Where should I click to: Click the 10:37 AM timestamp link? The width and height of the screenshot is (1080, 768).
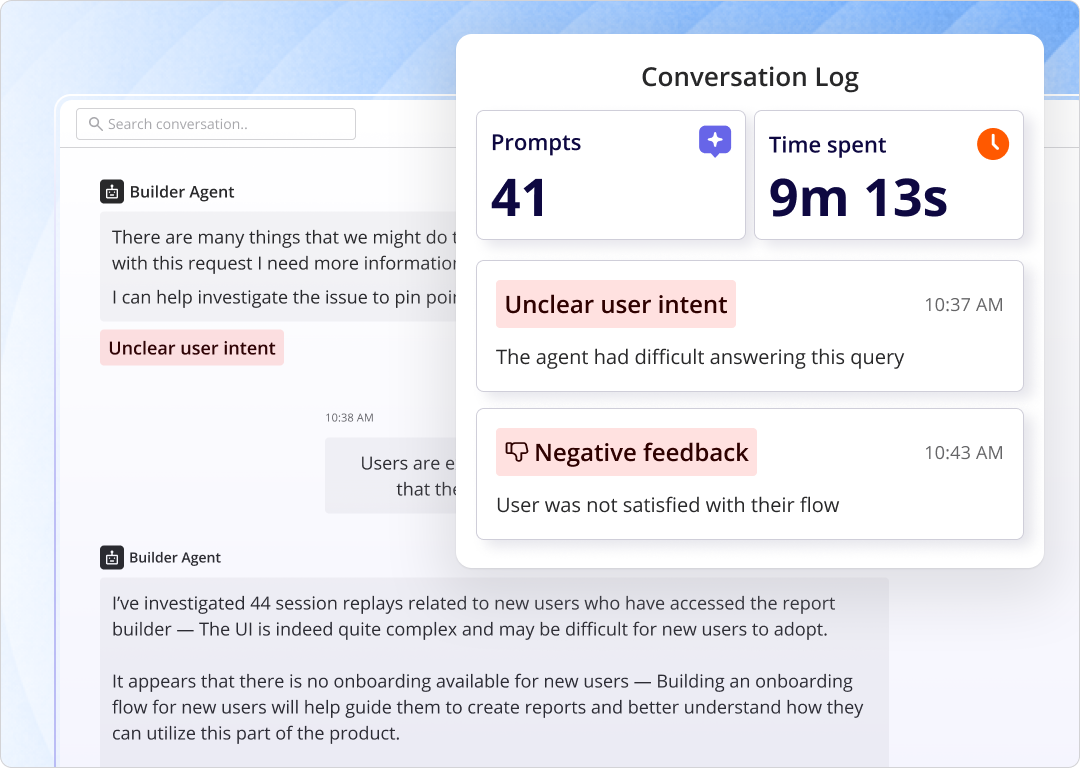pos(963,304)
